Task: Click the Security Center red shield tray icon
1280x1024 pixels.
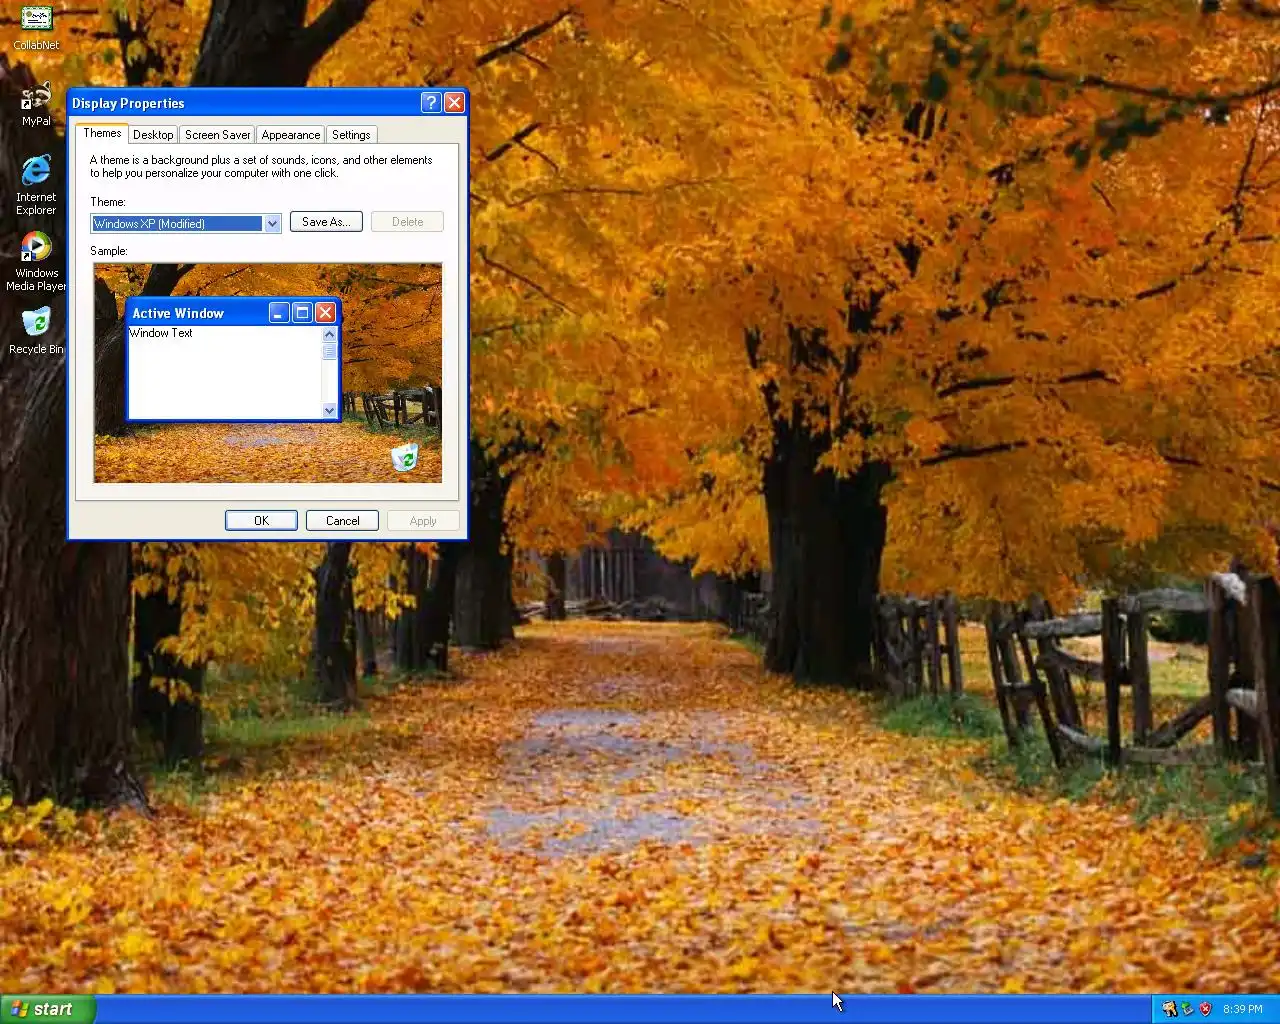Action: click(1205, 1009)
